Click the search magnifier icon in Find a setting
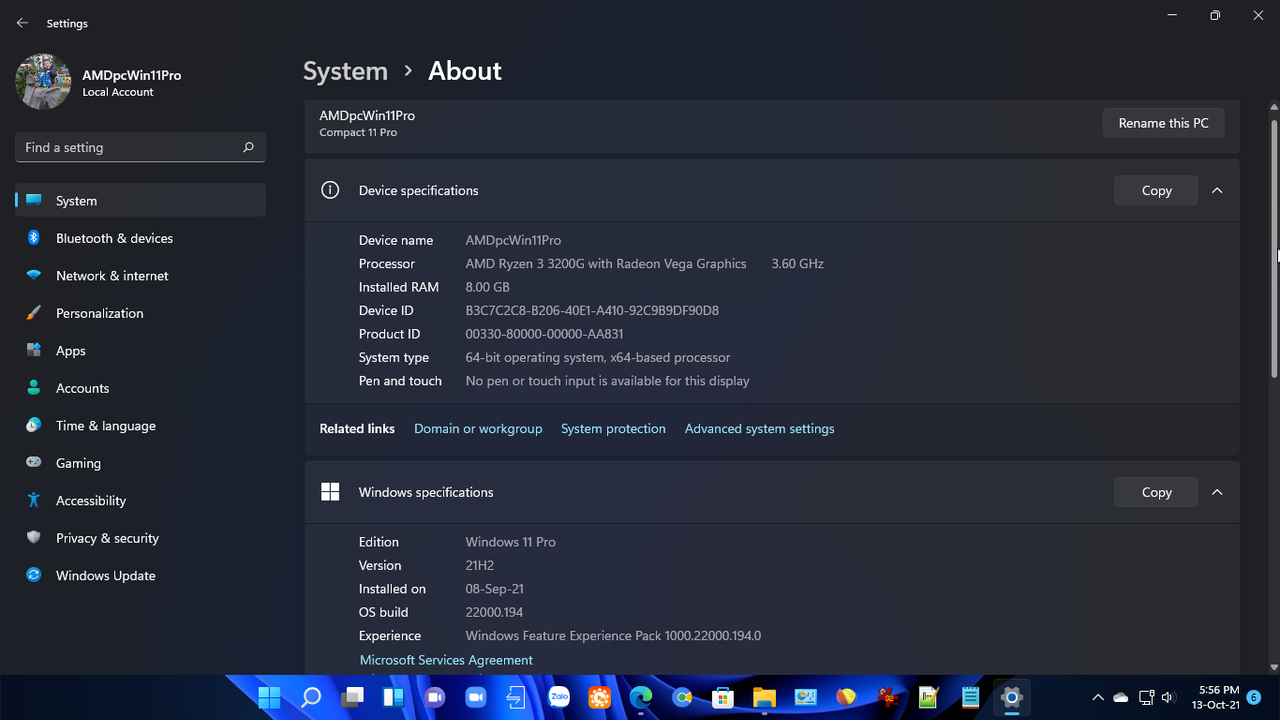This screenshot has height=720, width=1280. tap(248, 147)
